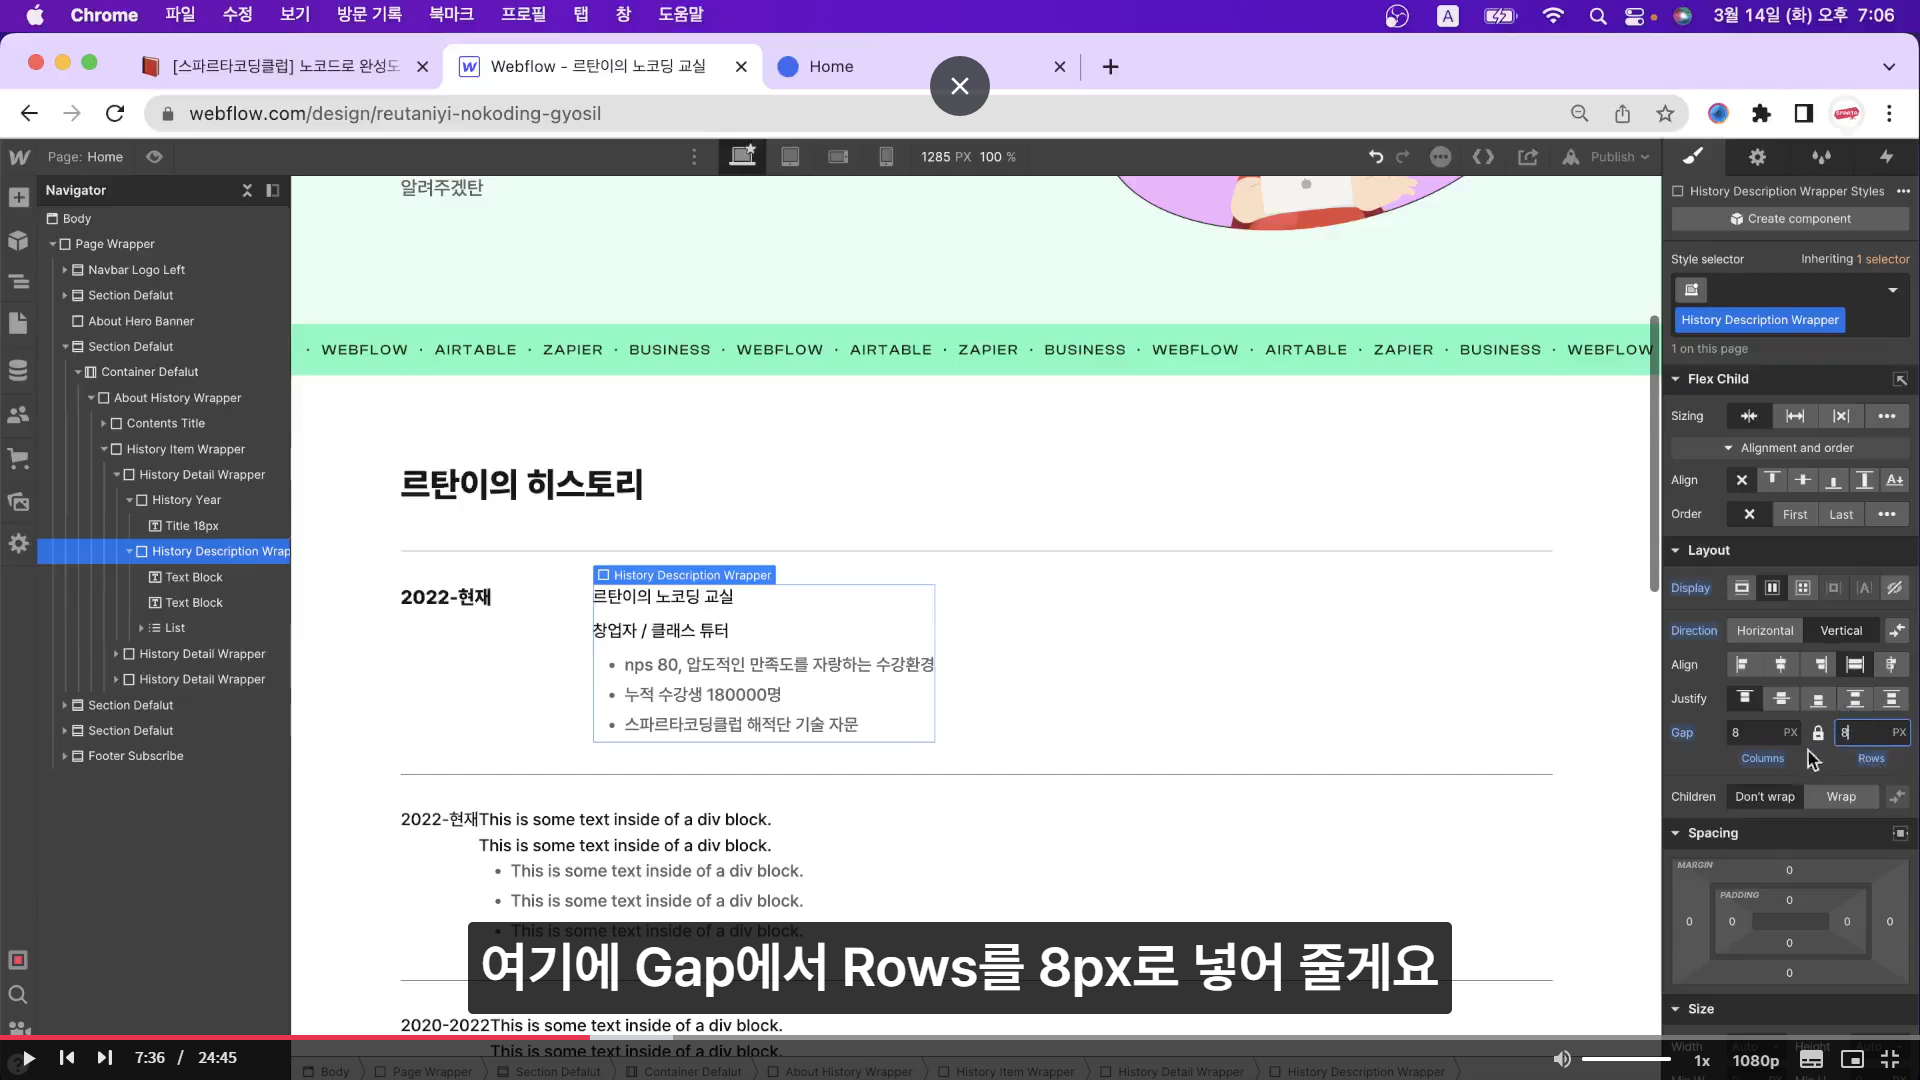Adjust the video volume slider
This screenshot has width=1920, height=1080.
[x=1626, y=1059]
